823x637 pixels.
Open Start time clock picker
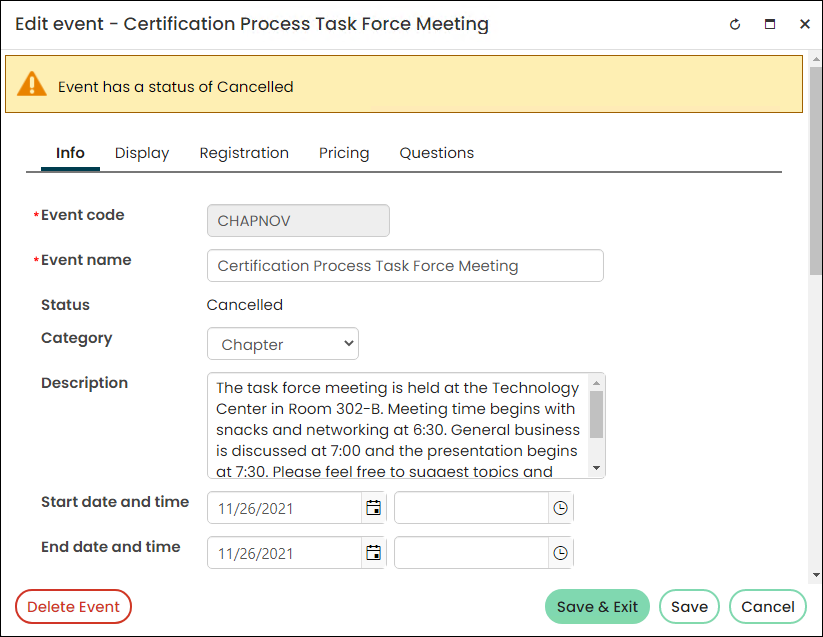tap(561, 508)
